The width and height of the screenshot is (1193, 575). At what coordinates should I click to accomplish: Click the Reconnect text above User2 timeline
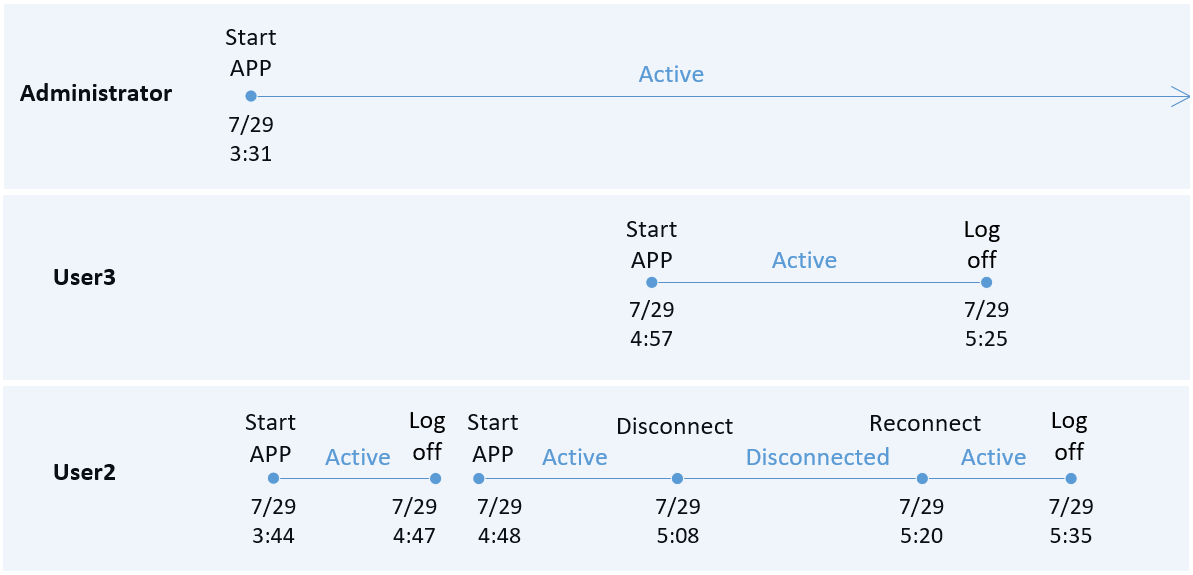pos(924,423)
